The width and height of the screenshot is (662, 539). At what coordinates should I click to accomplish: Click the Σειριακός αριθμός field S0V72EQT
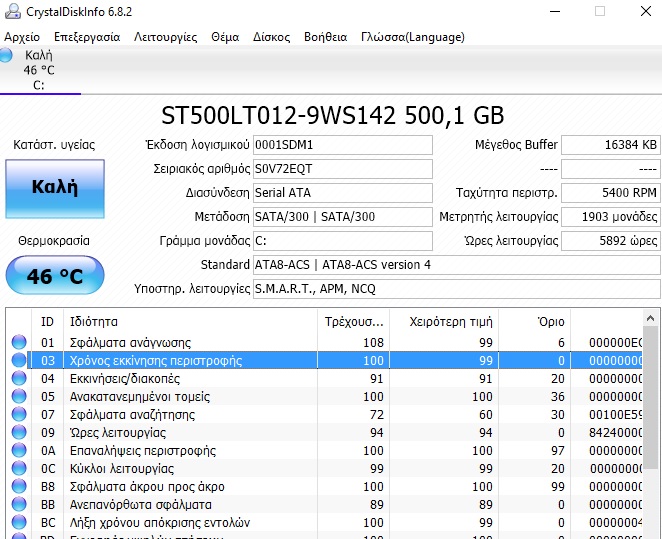pyautogui.click(x=343, y=169)
